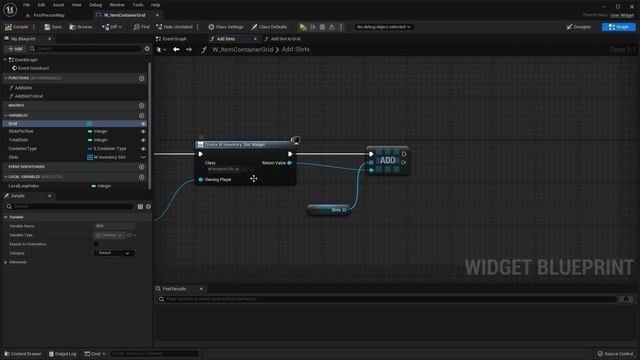Open the Category Default dropdown

114,253
